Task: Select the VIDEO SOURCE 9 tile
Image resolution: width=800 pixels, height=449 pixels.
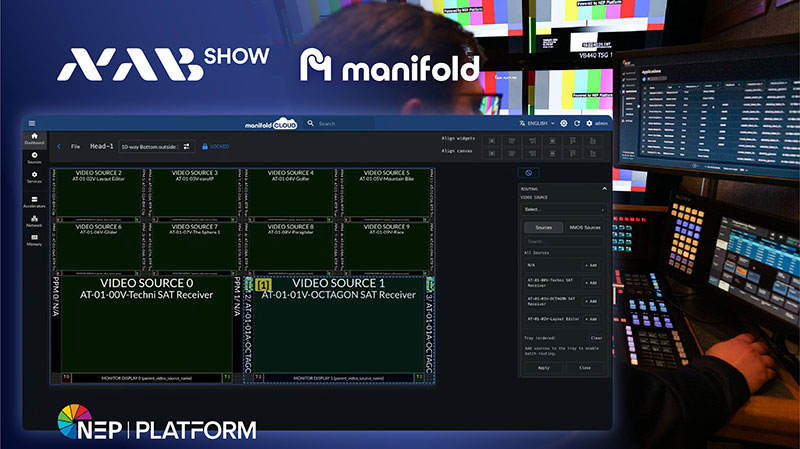Action: [386, 248]
